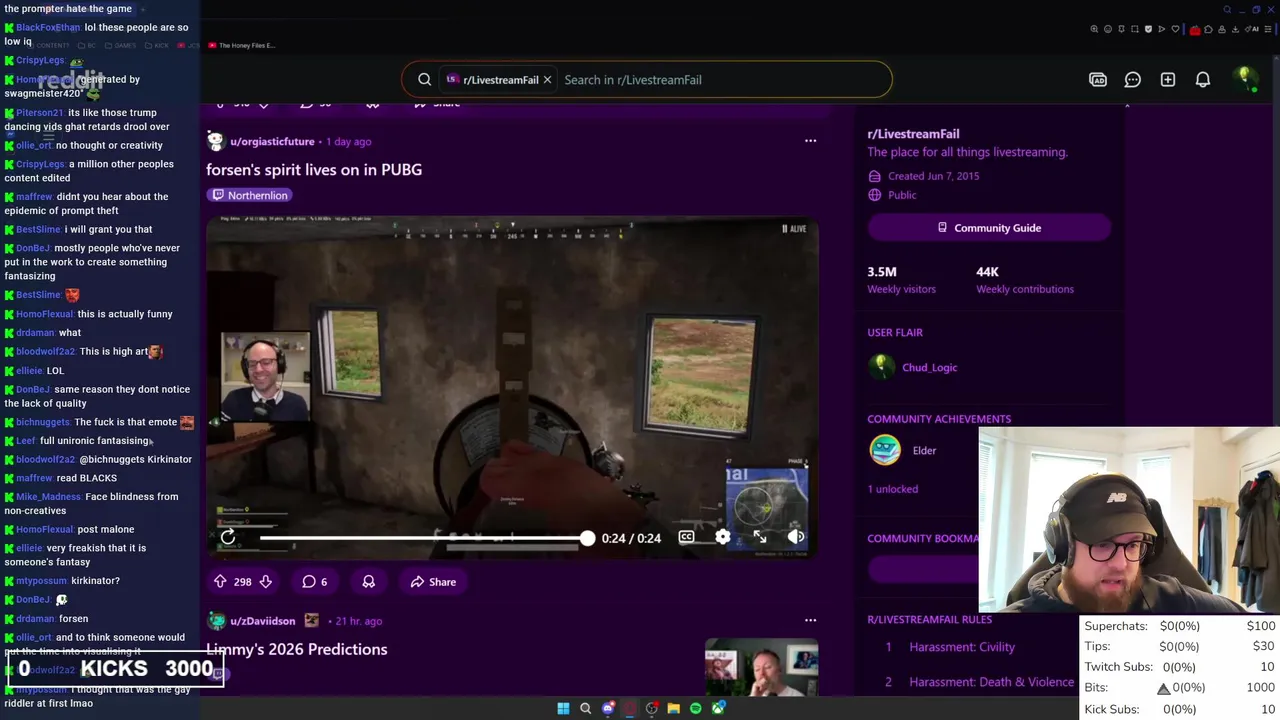Open the r/LivestreamFail sidebar title
Viewport: 1280px width, 720px height.
pos(913,134)
